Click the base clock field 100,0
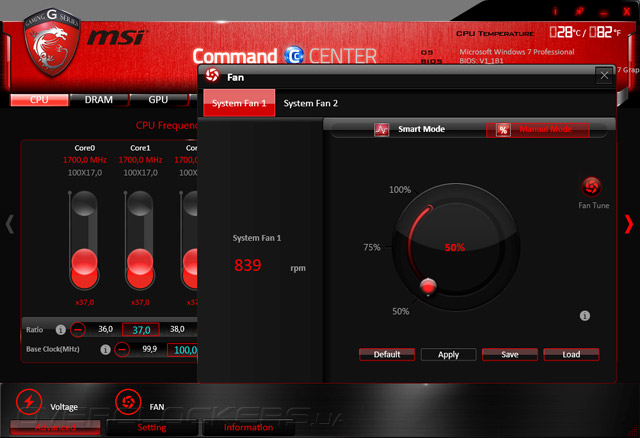The image size is (640, 438). [x=183, y=350]
